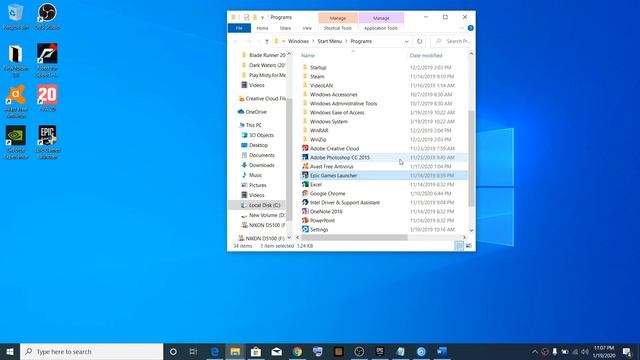The image size is (640, 360).
Task: Select the WinZip folder row
Action: coord(384,139)
